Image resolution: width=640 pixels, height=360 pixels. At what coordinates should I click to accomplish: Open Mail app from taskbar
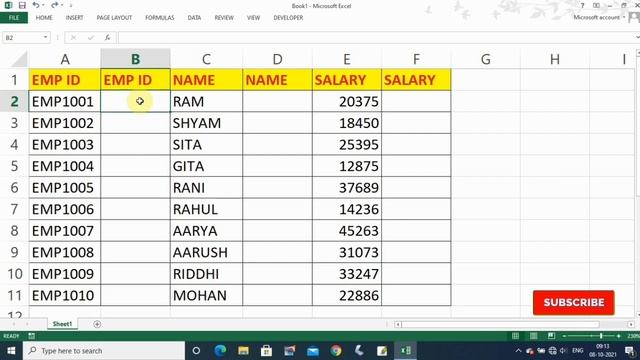(313, 351)
